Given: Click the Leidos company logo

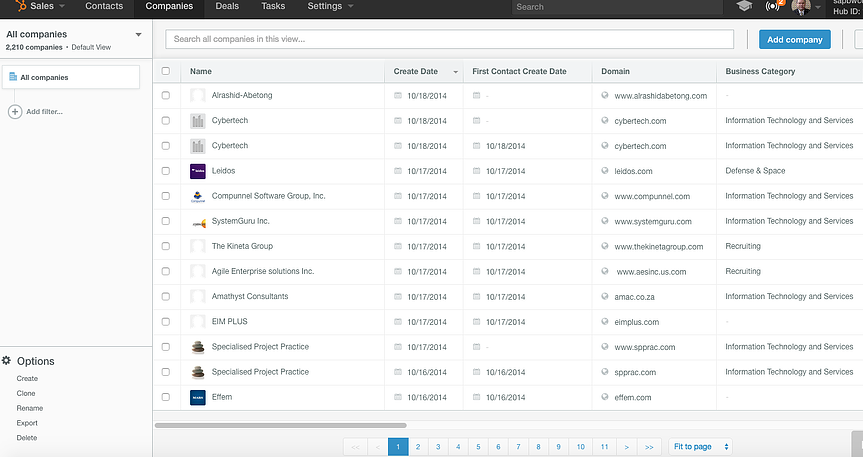Looking at the screenshot, I should 198,171.
